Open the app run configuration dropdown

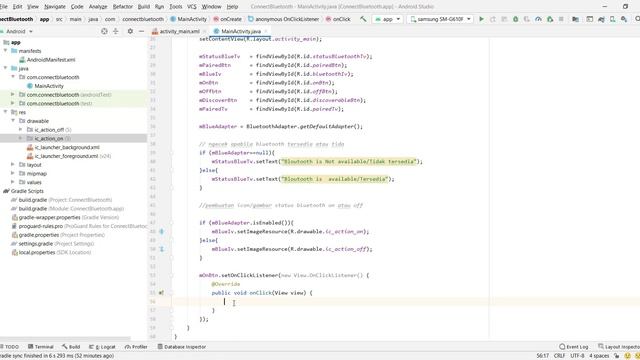tap(388, 19)
